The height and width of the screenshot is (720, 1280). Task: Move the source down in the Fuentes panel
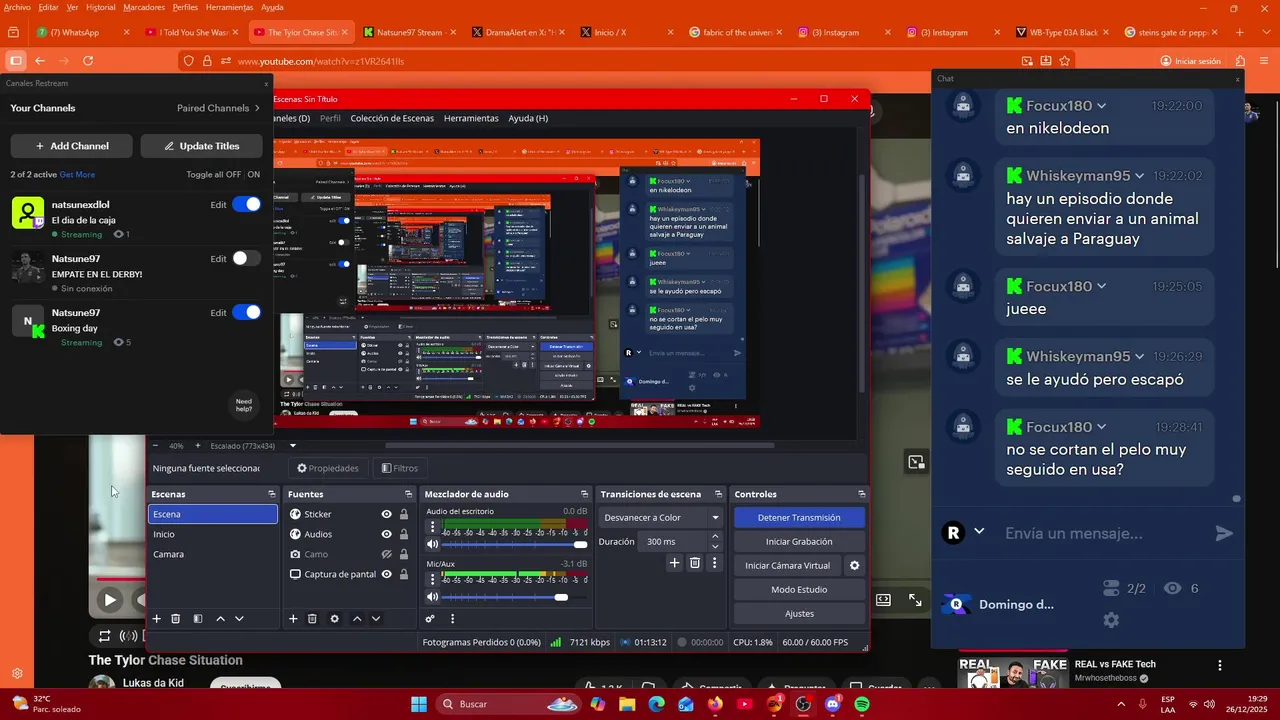(x=376, y=619)
